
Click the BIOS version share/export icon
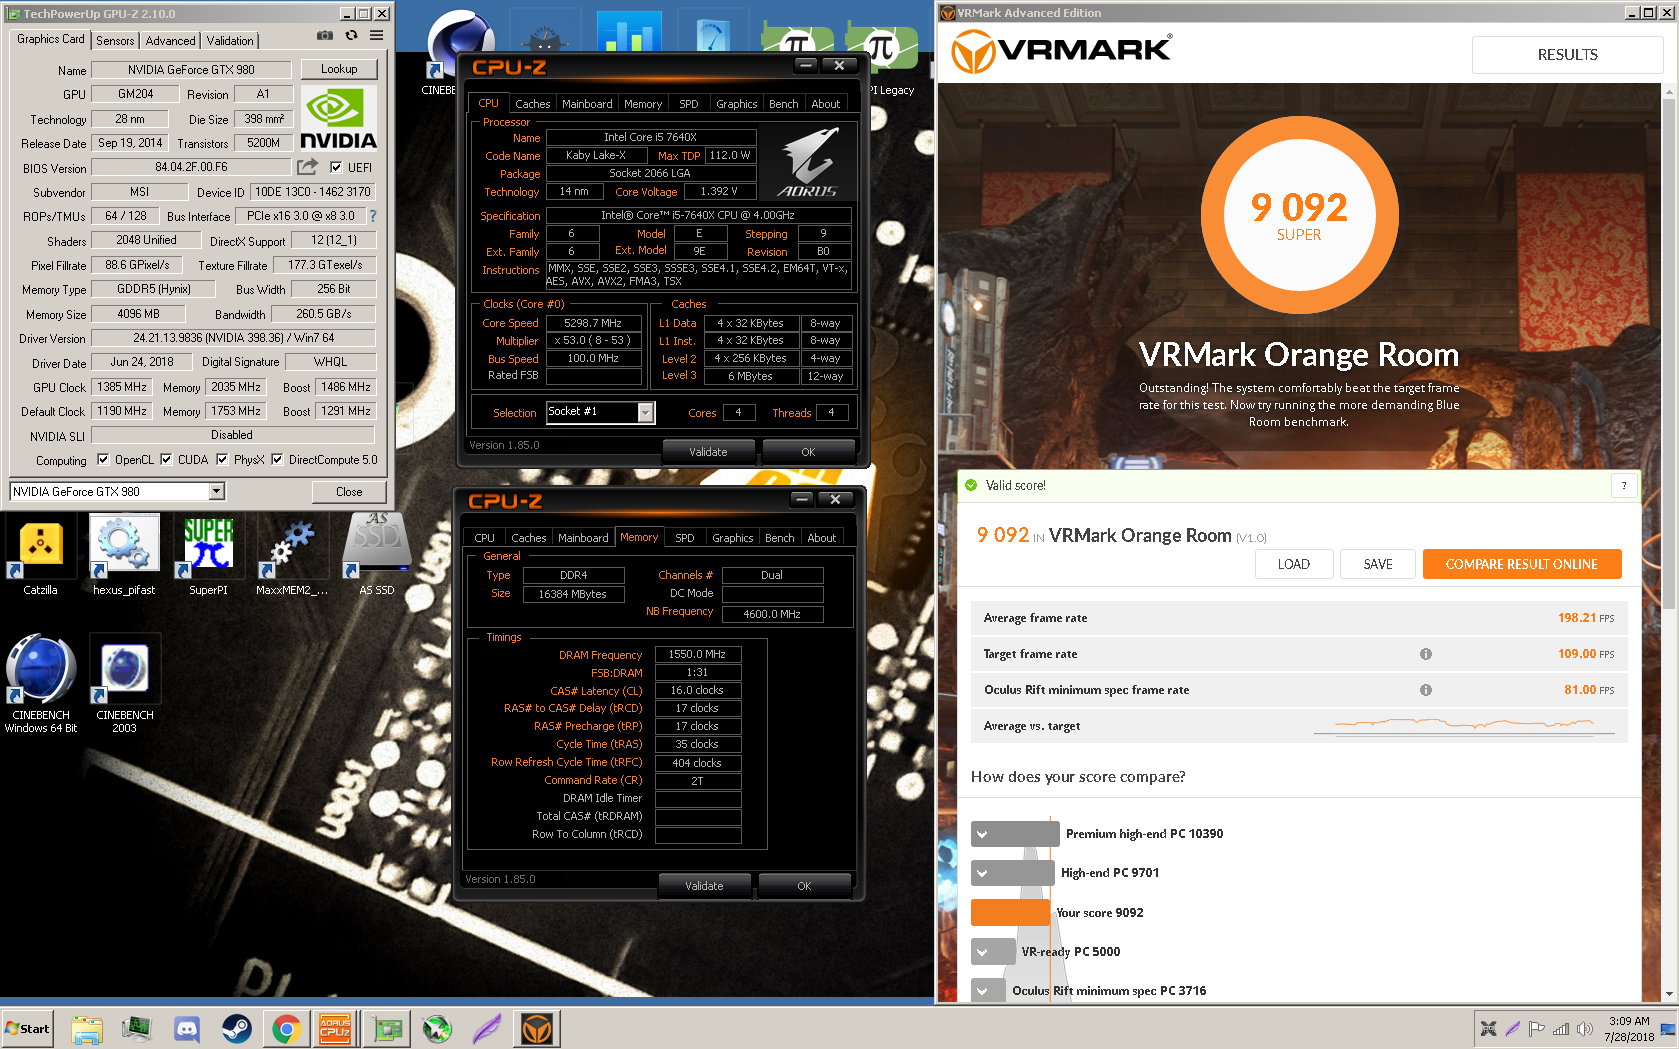(308, 166)
